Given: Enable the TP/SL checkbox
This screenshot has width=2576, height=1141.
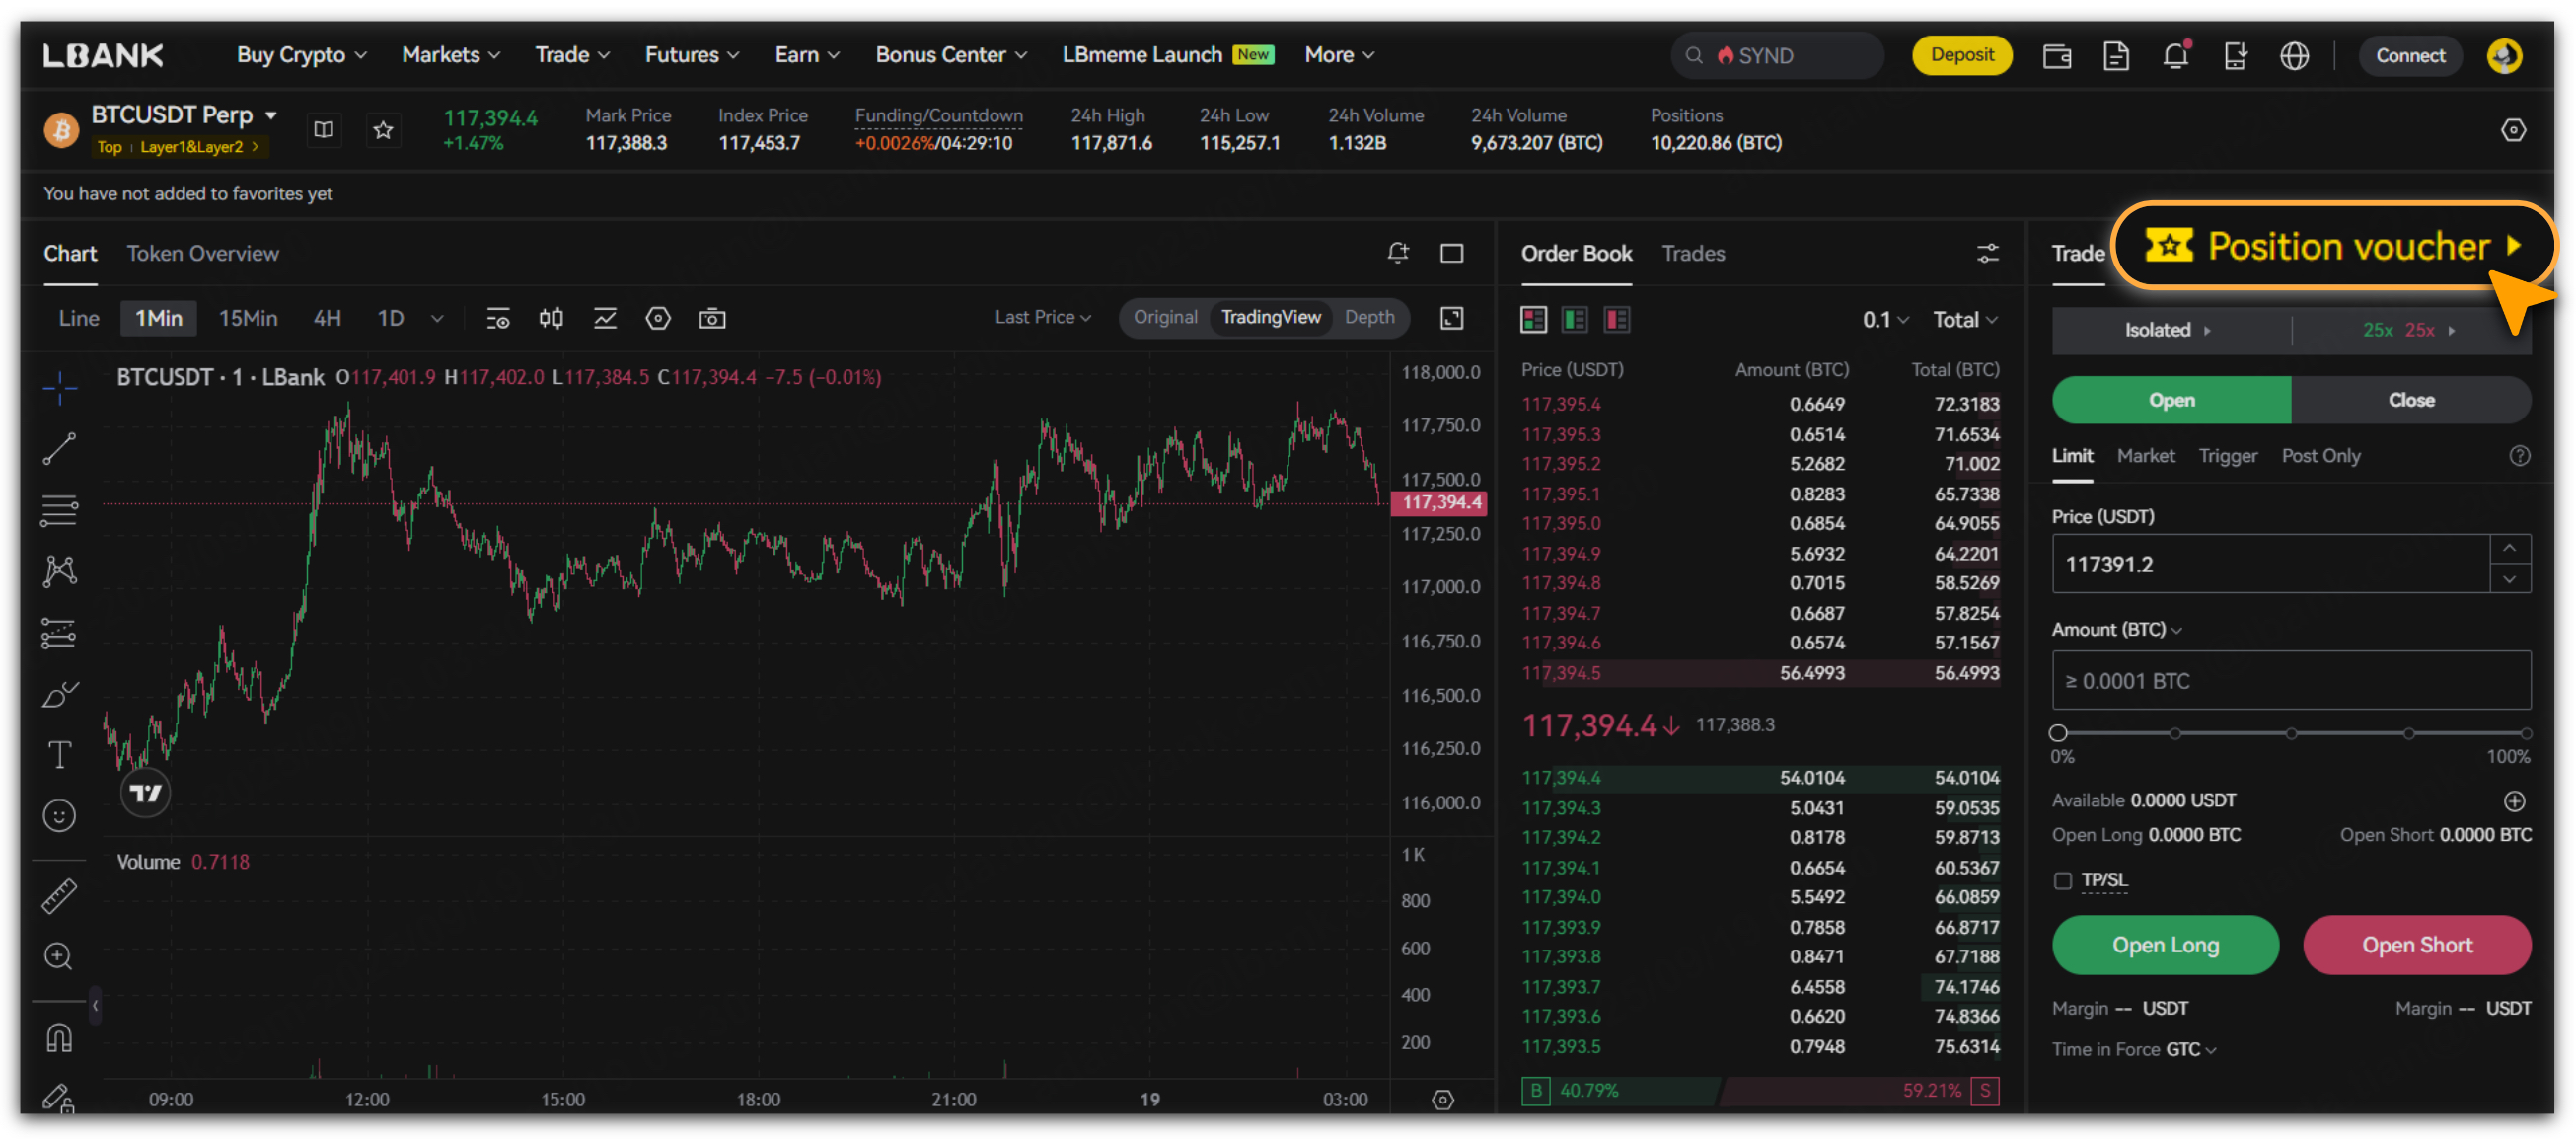Looking at the screenshot, I should click(x=2062, y=881).
